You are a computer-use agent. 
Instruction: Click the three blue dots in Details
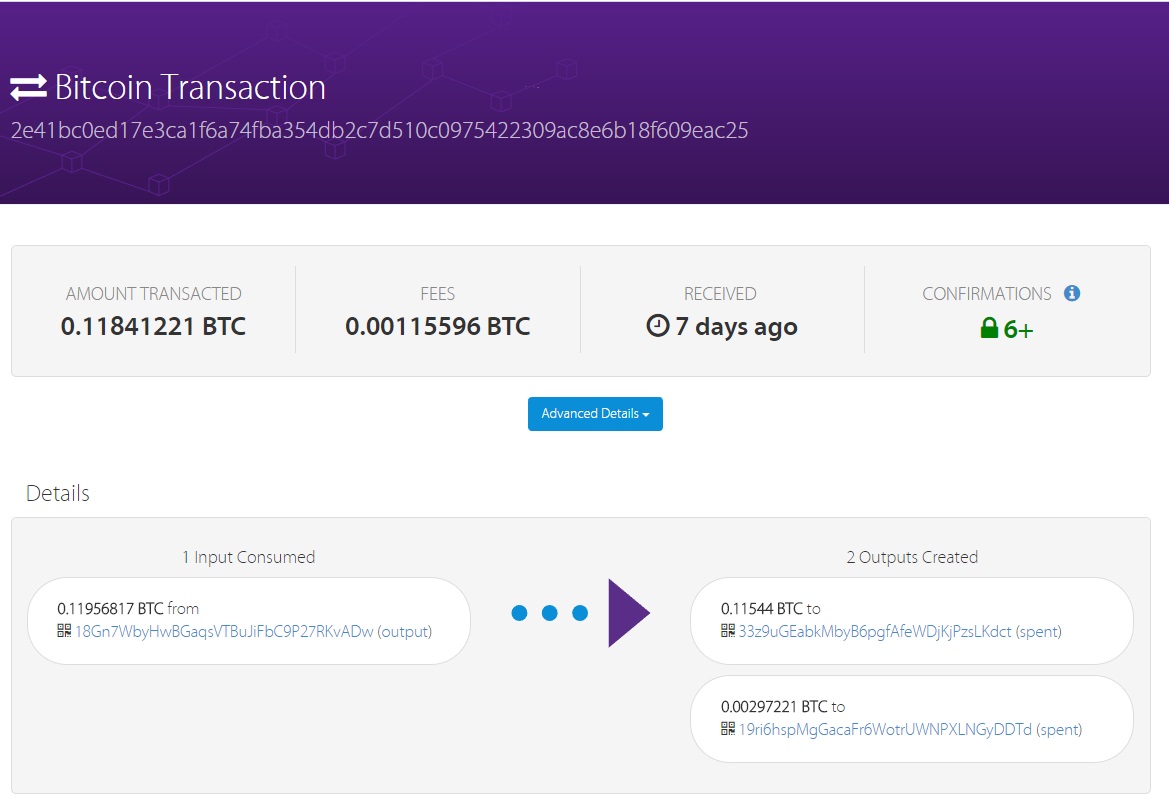[x=549, y=613]
